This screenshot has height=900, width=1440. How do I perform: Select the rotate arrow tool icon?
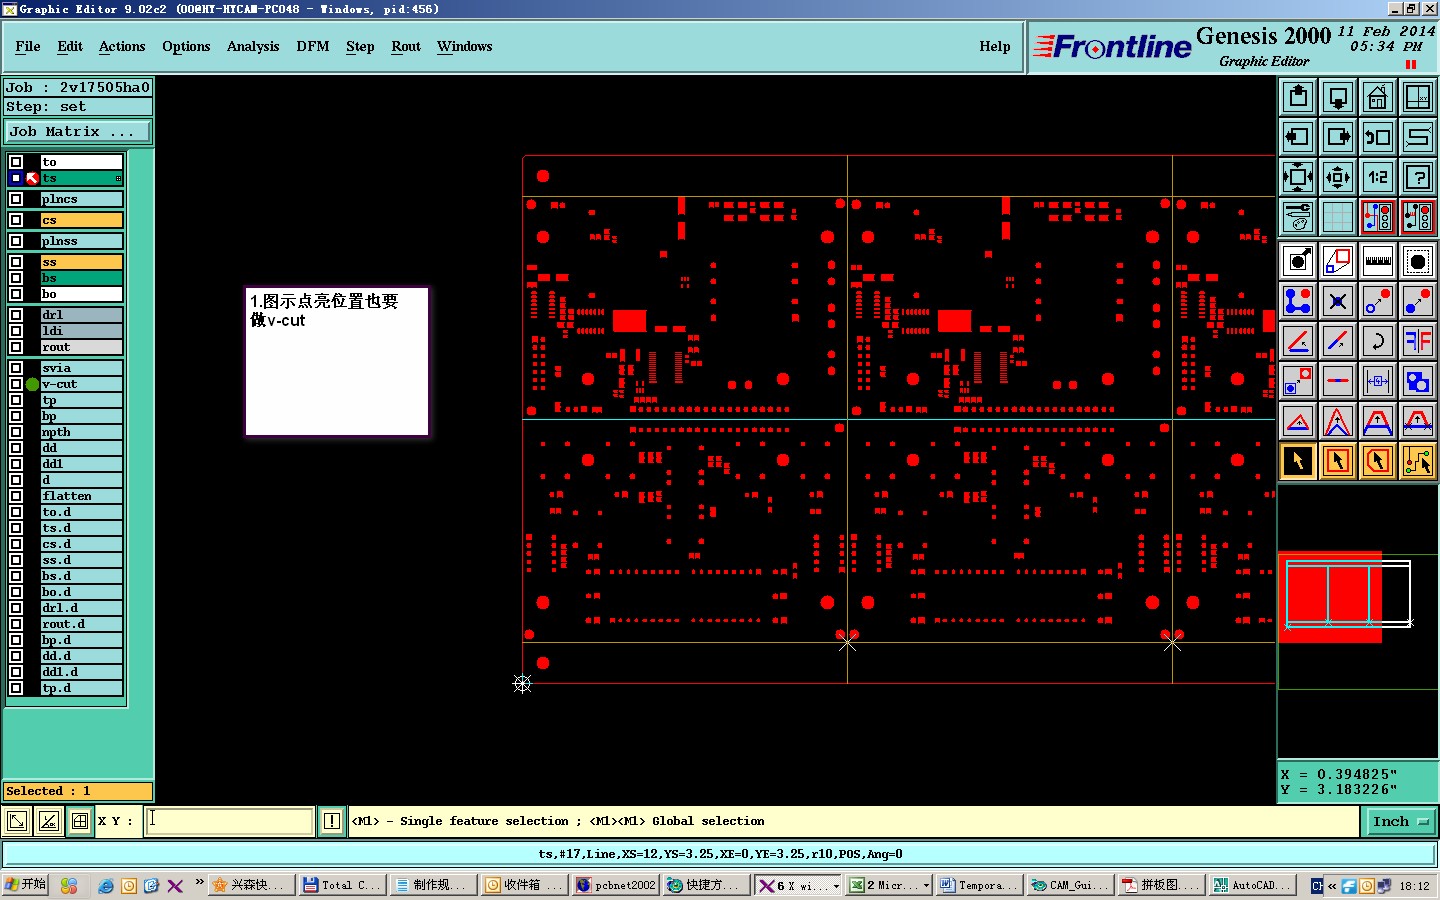(1378, 341)
